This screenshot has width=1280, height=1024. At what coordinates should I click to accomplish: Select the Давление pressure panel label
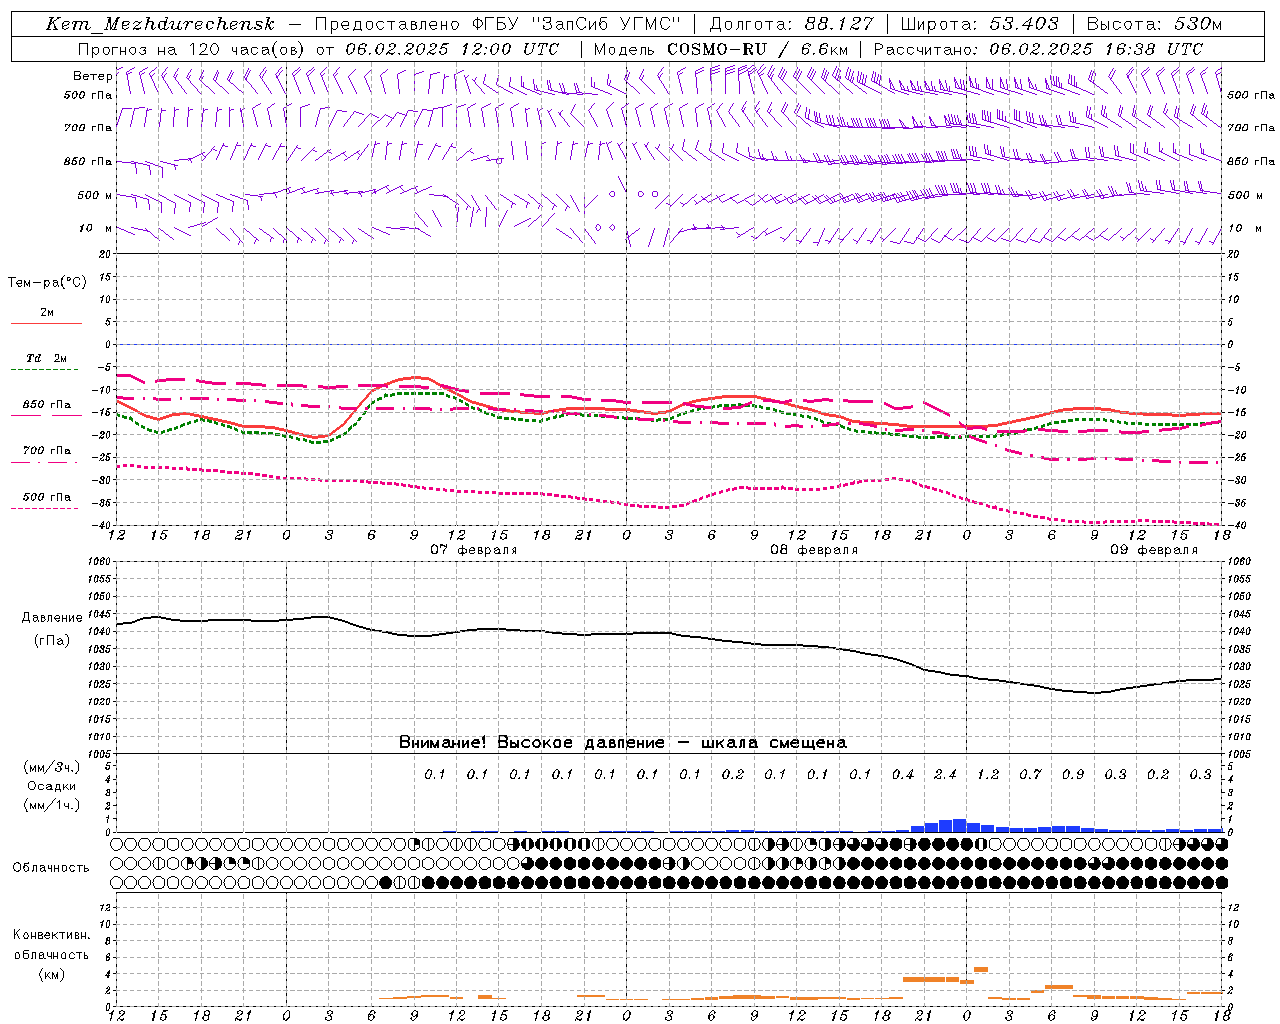pyautogui.click(x=52, y=618)
